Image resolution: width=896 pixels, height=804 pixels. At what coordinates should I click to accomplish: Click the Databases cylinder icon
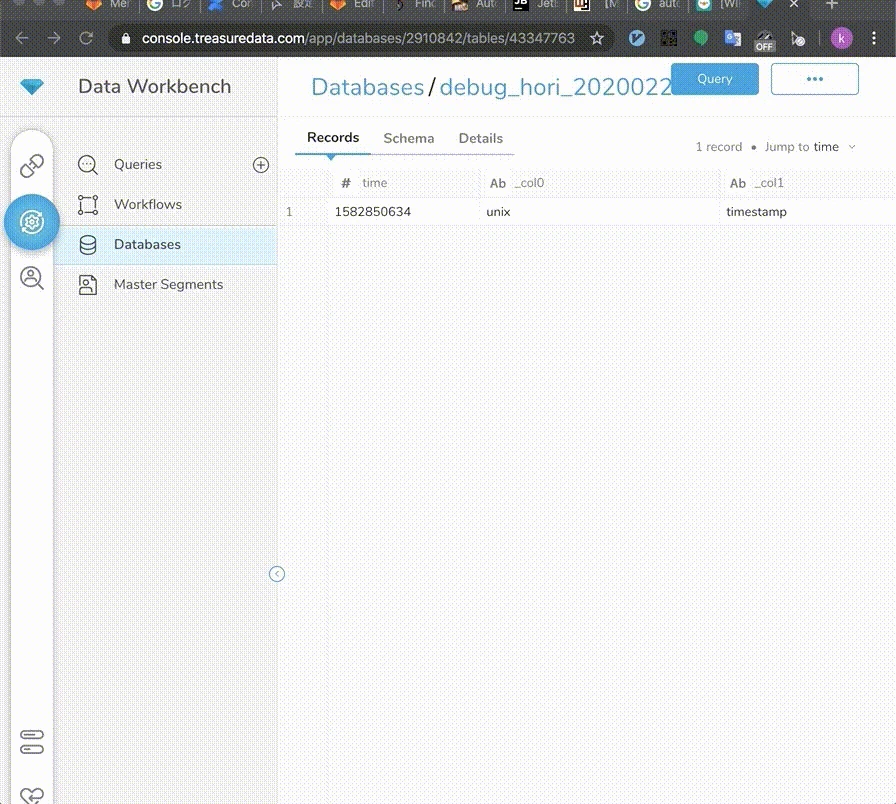[x=87, y=245]
